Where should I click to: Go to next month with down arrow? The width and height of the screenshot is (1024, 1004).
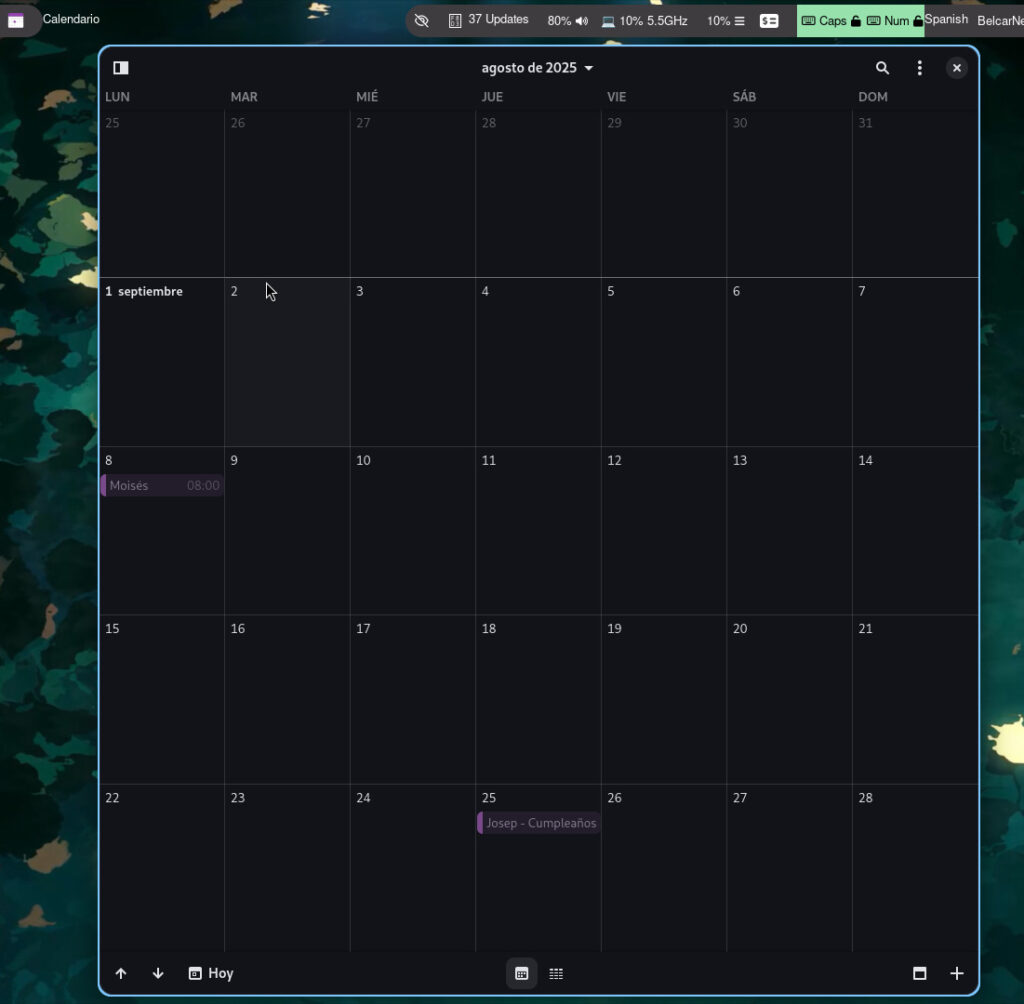pos(158,973)
